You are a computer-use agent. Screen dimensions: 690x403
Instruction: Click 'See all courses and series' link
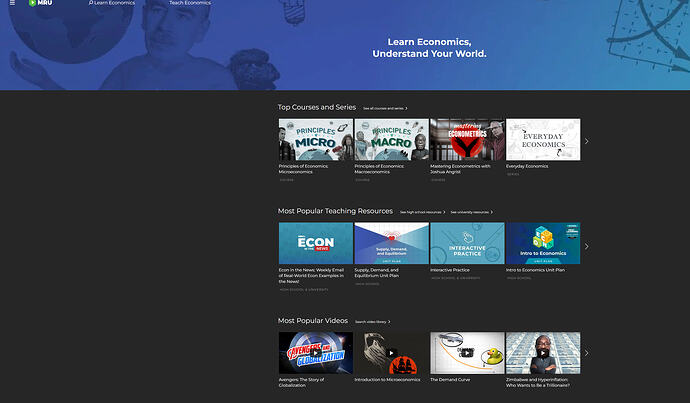click(x=385, y=108)
